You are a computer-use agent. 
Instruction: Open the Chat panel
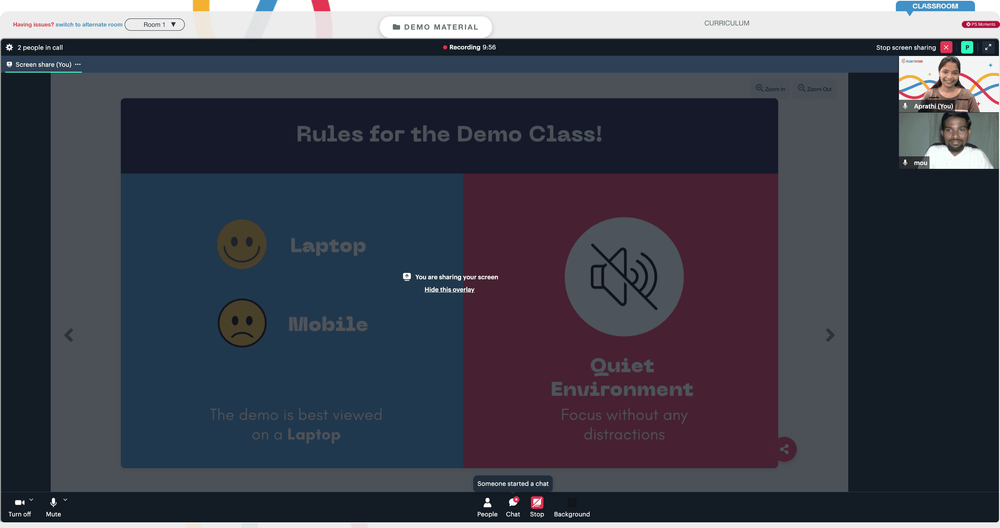513,508
